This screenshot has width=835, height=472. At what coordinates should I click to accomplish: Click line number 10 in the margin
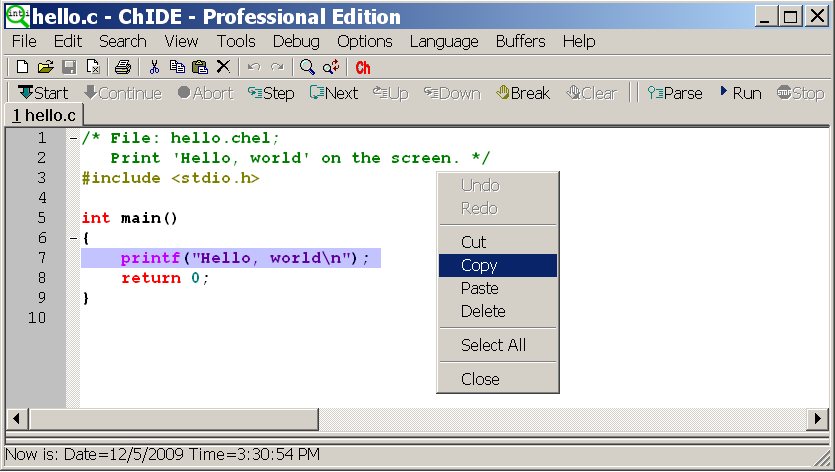coord(37,318)
